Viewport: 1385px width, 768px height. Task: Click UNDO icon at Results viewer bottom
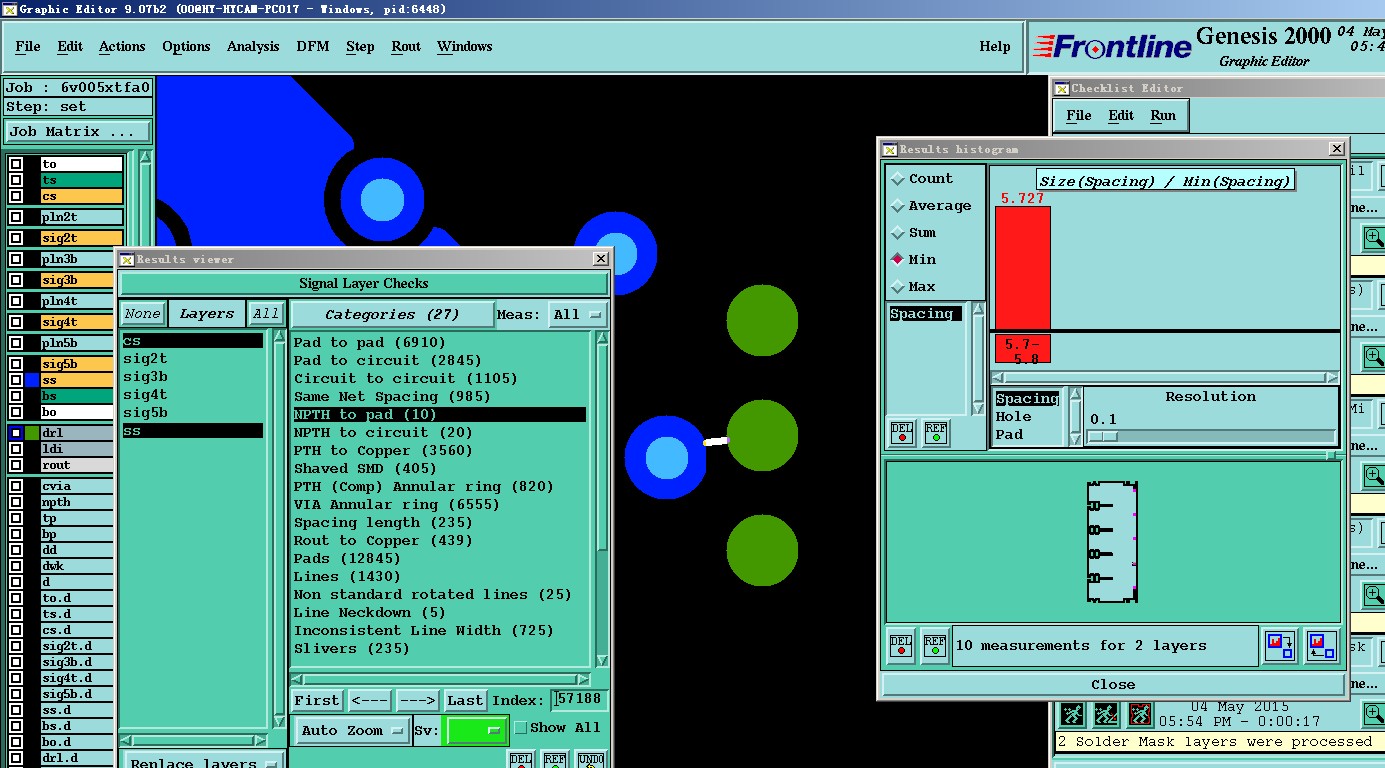[591, 760]
